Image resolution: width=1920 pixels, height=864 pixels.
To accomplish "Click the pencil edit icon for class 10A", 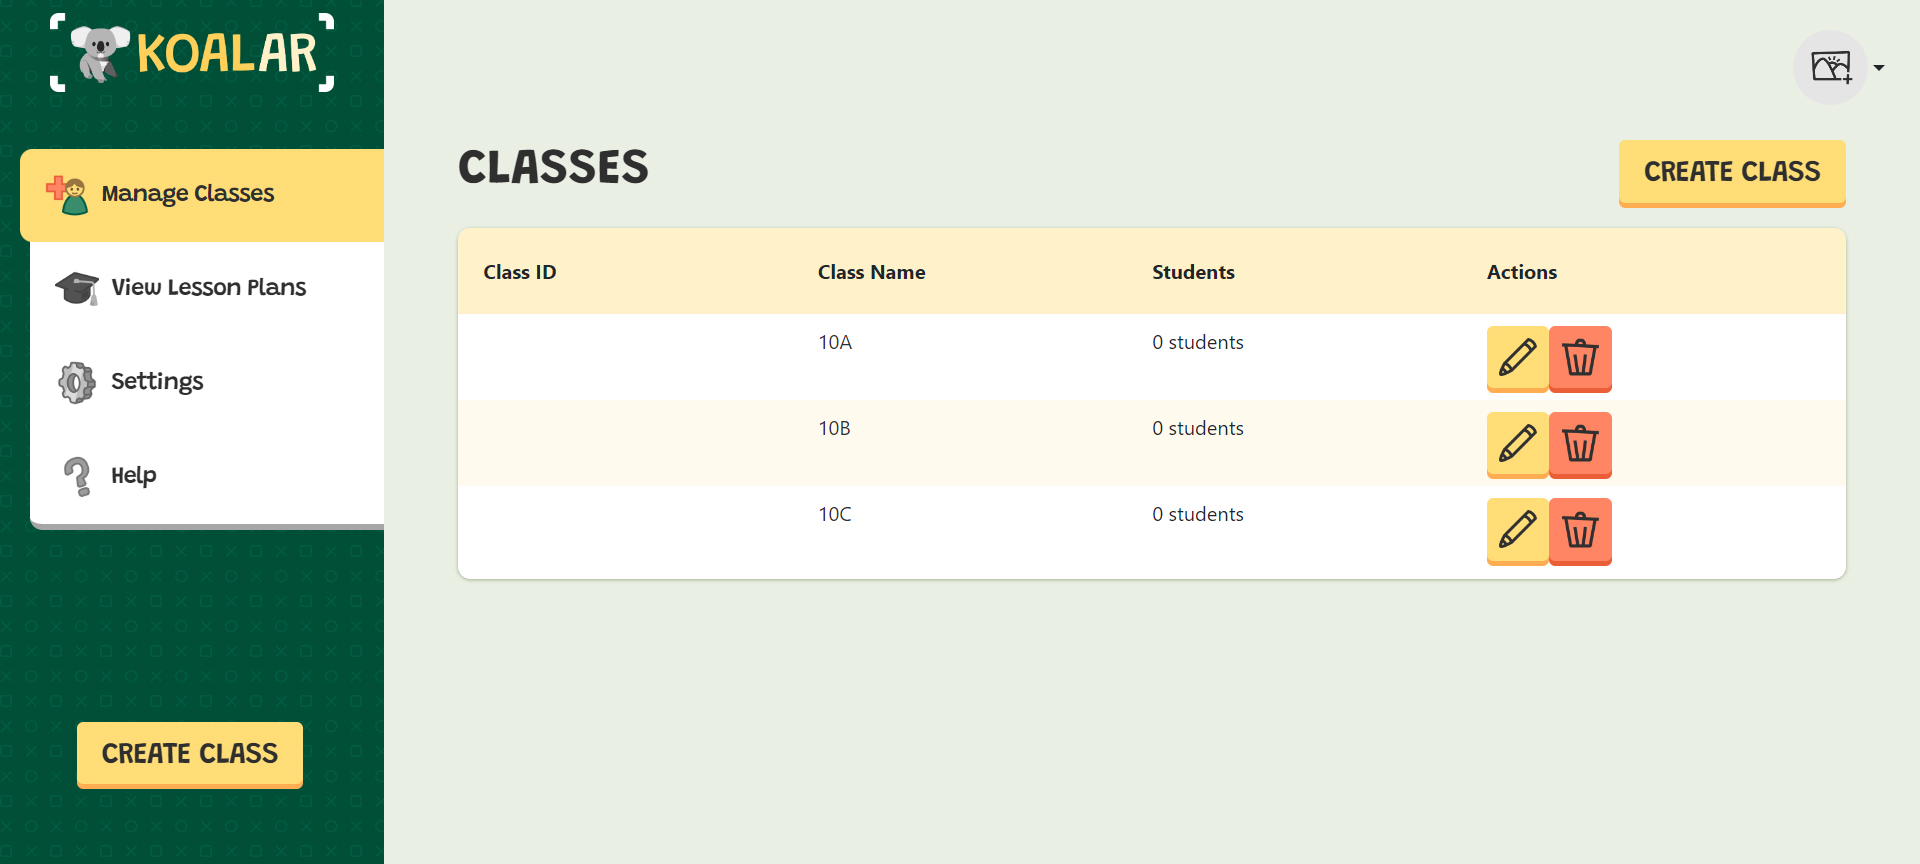I will tap(1517, 358).
